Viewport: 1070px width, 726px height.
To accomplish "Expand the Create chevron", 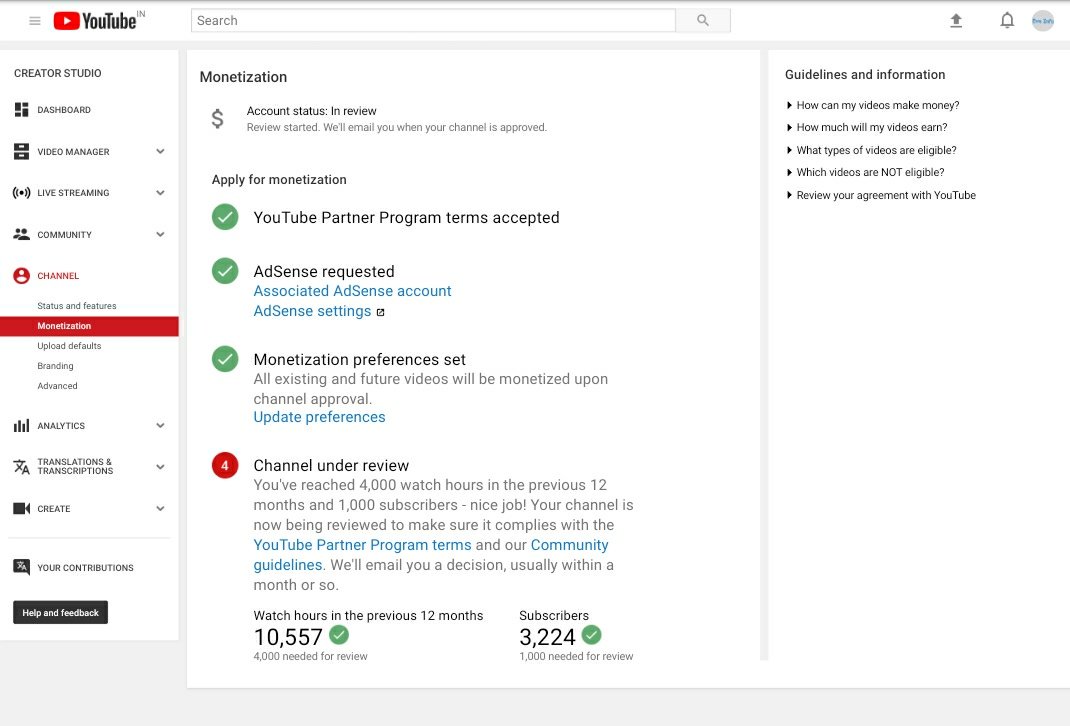I will pyautogui.click(x=160, y=508).
